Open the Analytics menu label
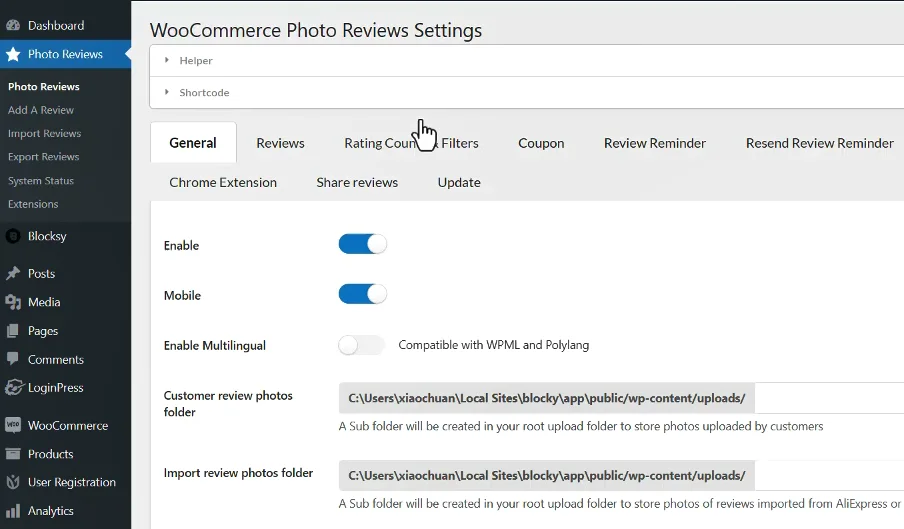Viewport: 904px width, 529px height. 51,511
